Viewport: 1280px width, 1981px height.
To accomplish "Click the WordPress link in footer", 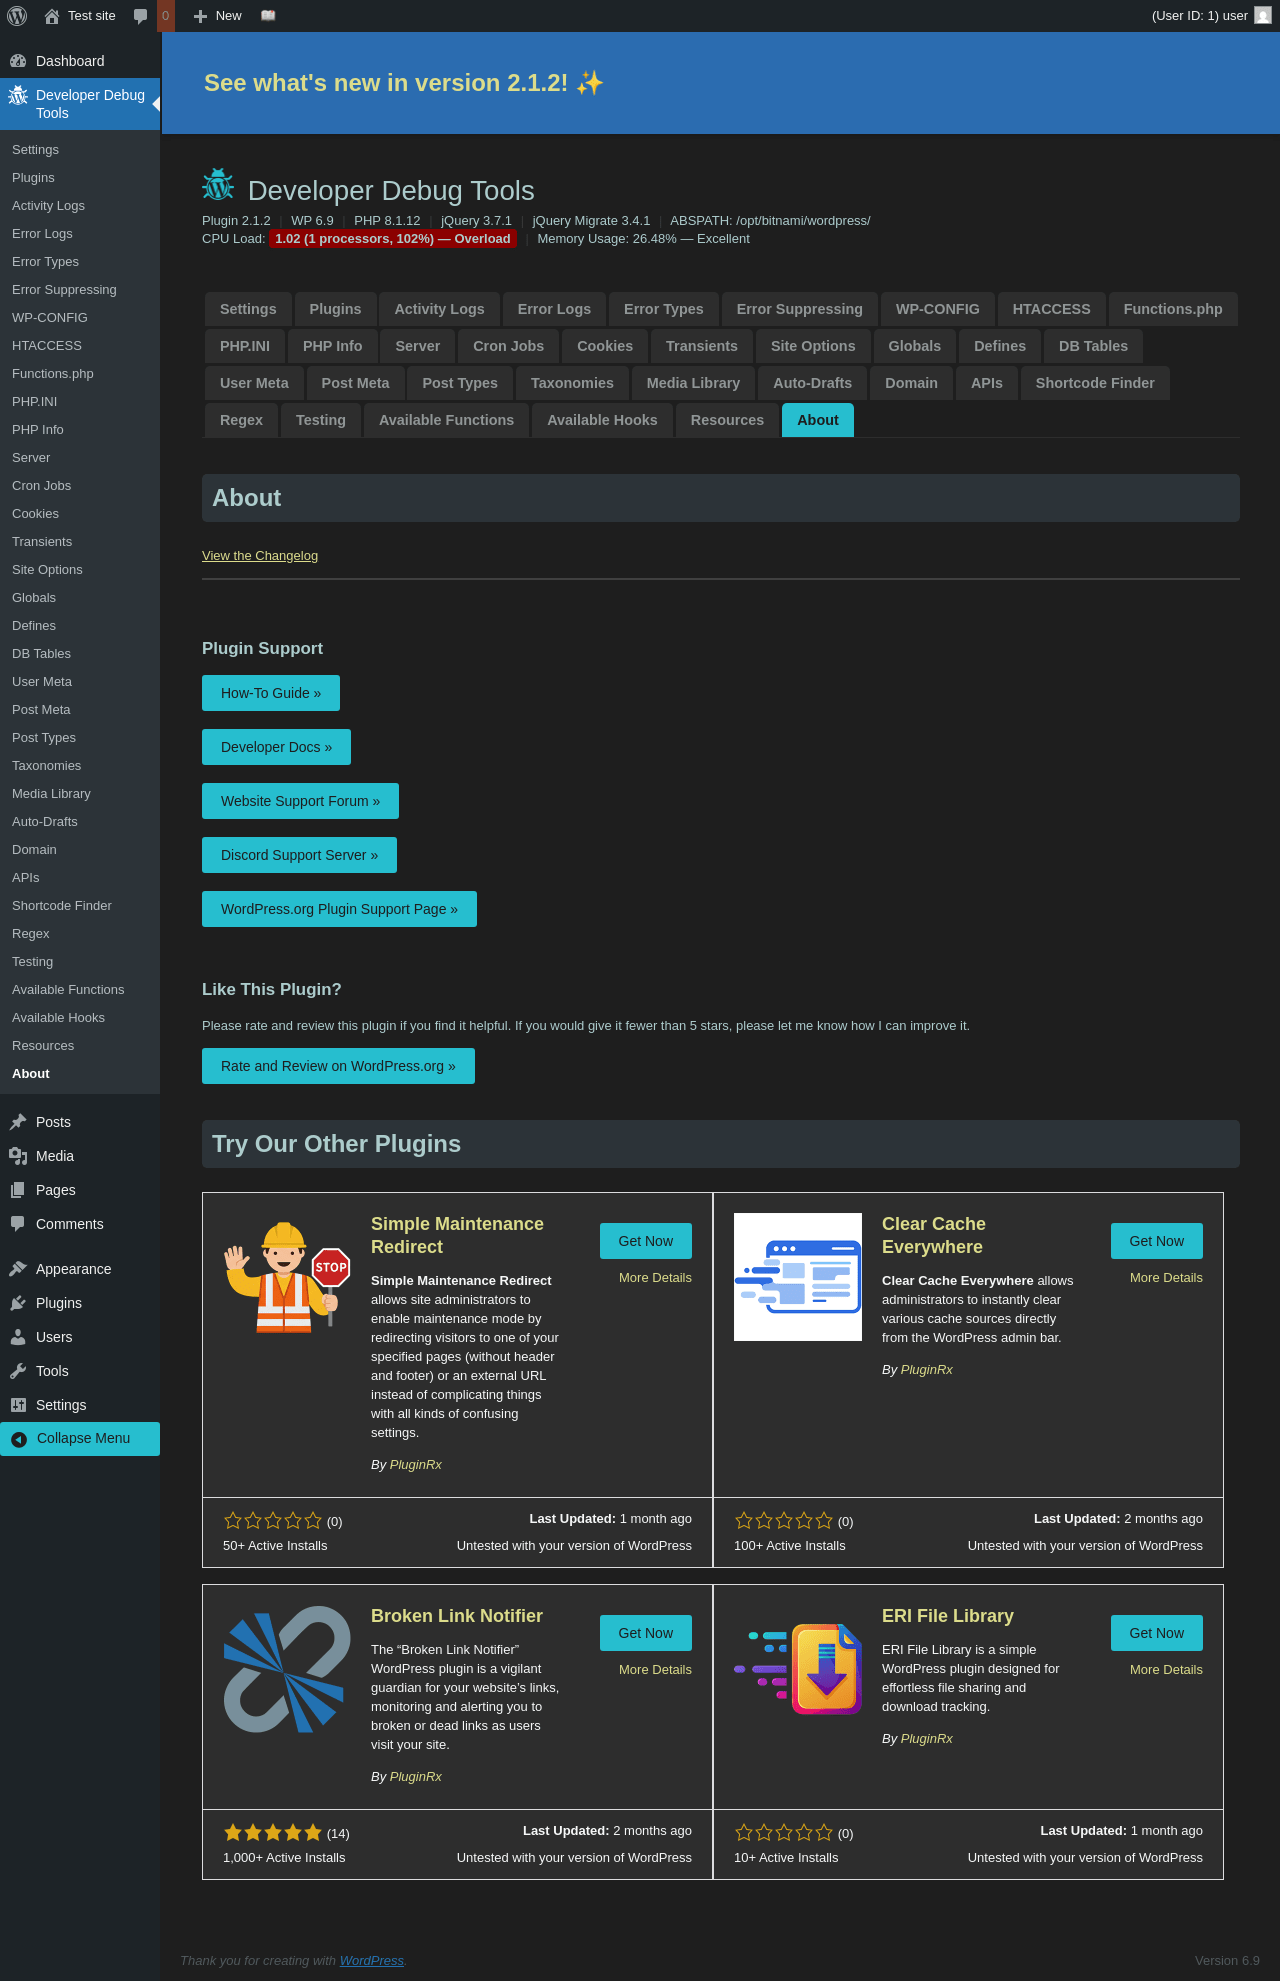I will (372, 1961).
